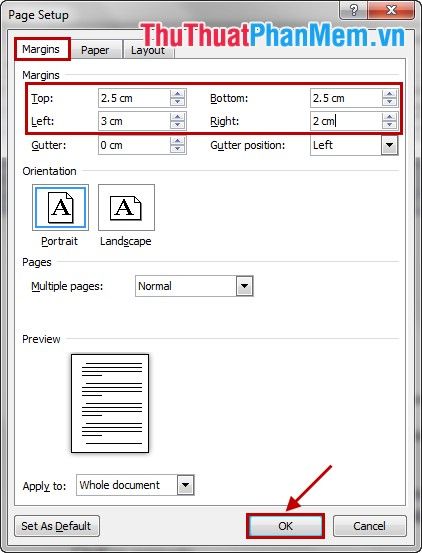Click Set As Default button
This screenshot has width=422, height=553.
(x=57, y=526)
